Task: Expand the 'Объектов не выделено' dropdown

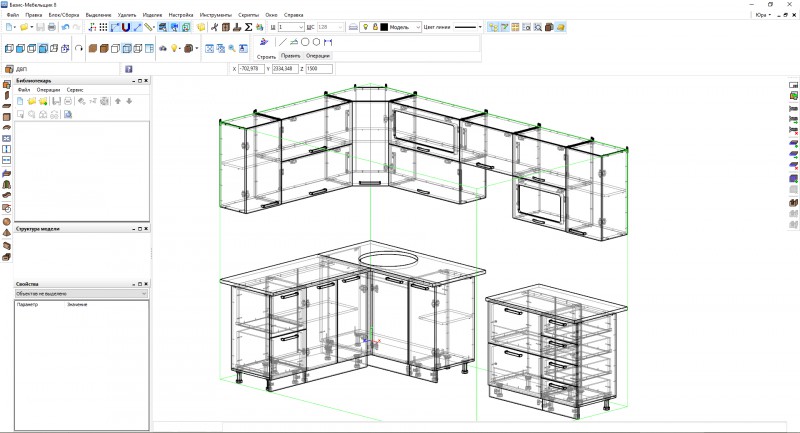Action: [81, 294]
